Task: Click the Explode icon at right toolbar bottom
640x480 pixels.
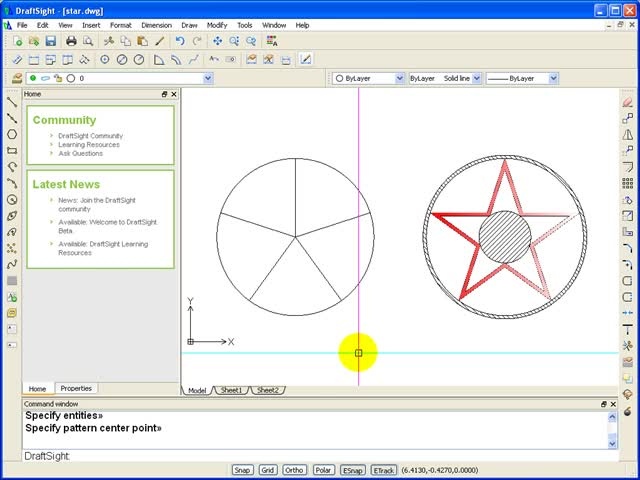Action: coord(628,411)
